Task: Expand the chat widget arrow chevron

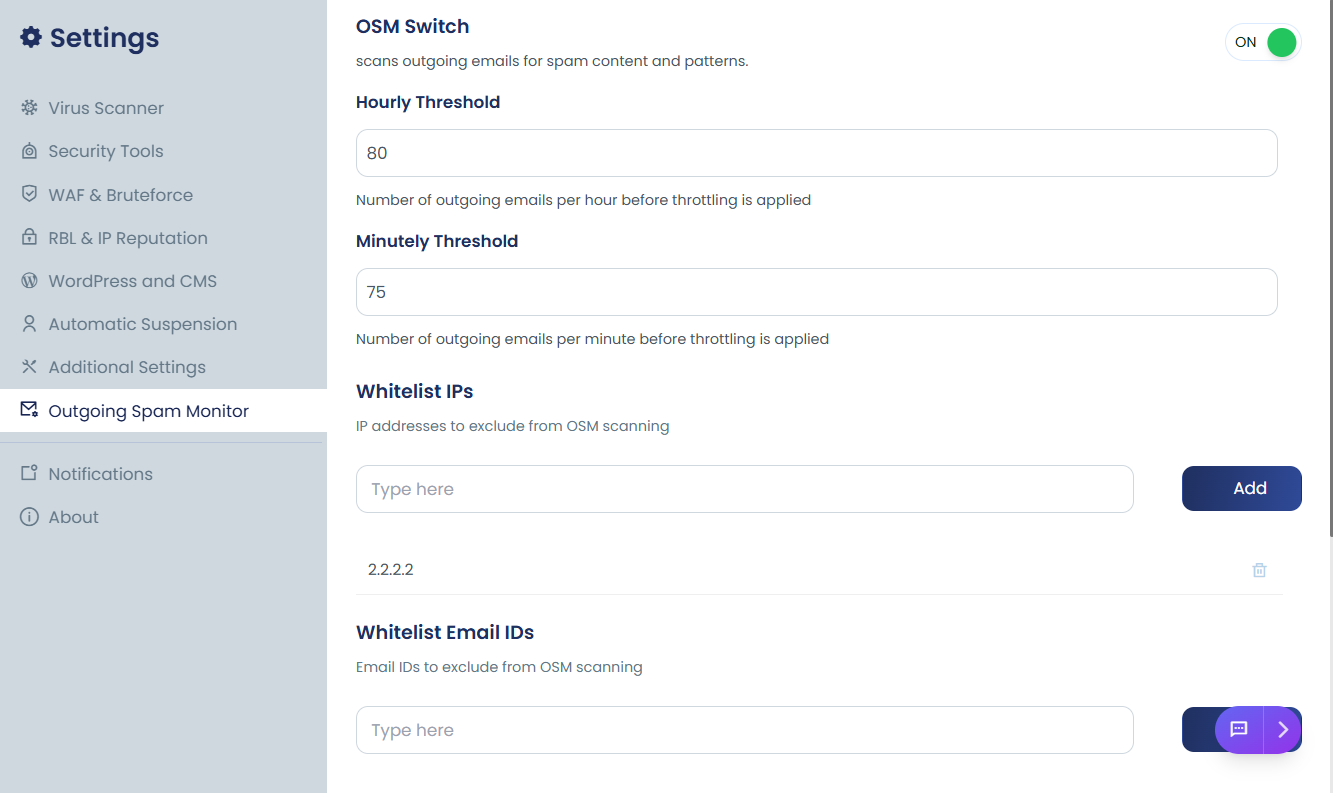Action: [x=1283, y=730]
